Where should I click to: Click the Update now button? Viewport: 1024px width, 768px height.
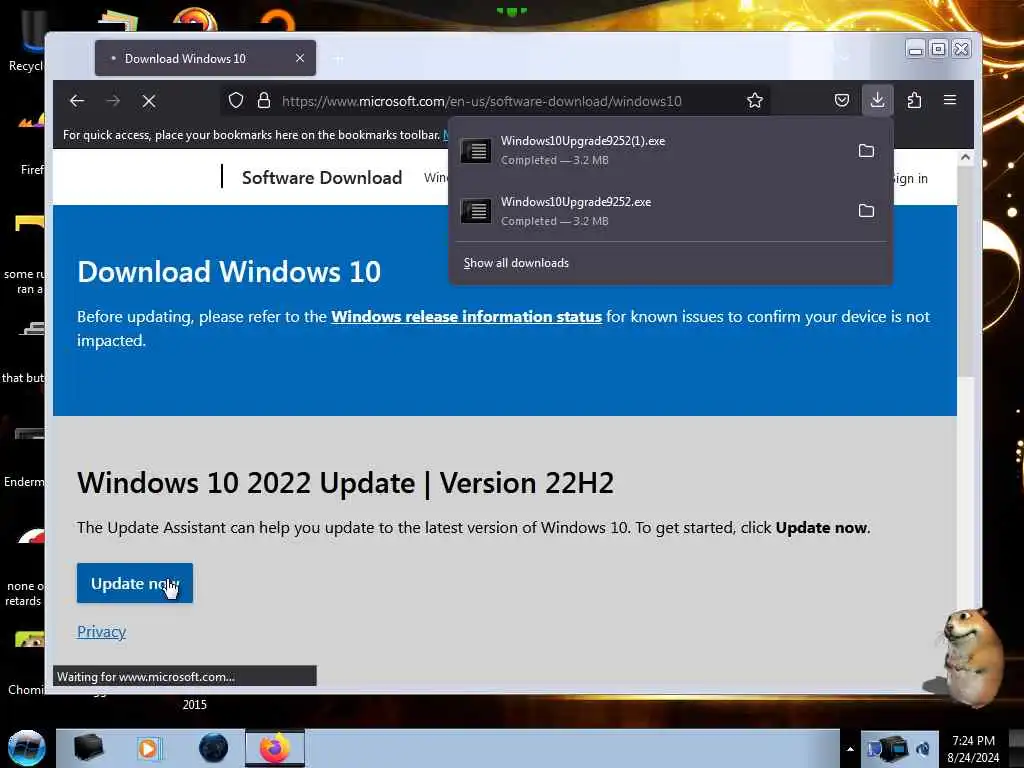coord(135,583)
